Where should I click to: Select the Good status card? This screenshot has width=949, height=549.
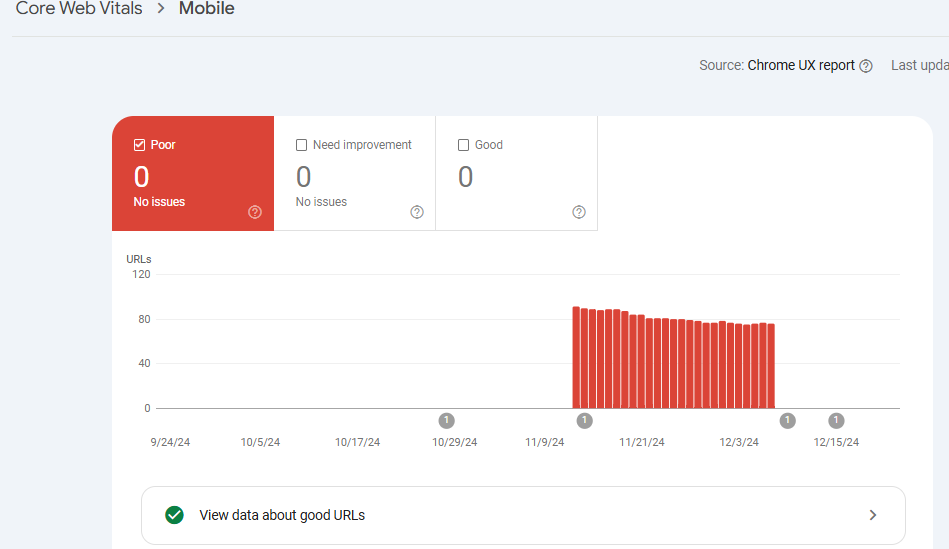click(517, 173)
